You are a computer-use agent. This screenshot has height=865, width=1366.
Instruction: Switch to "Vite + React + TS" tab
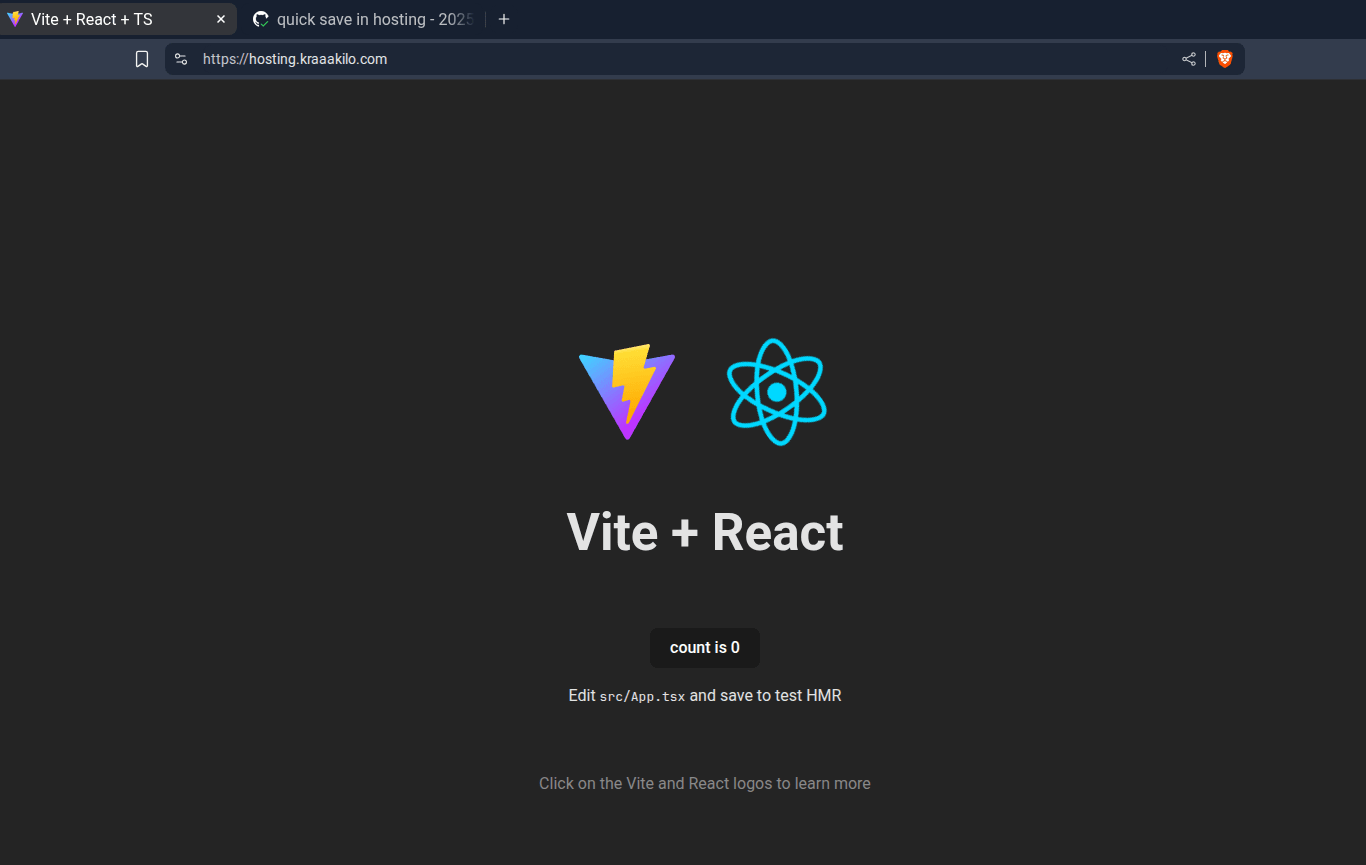92,19
